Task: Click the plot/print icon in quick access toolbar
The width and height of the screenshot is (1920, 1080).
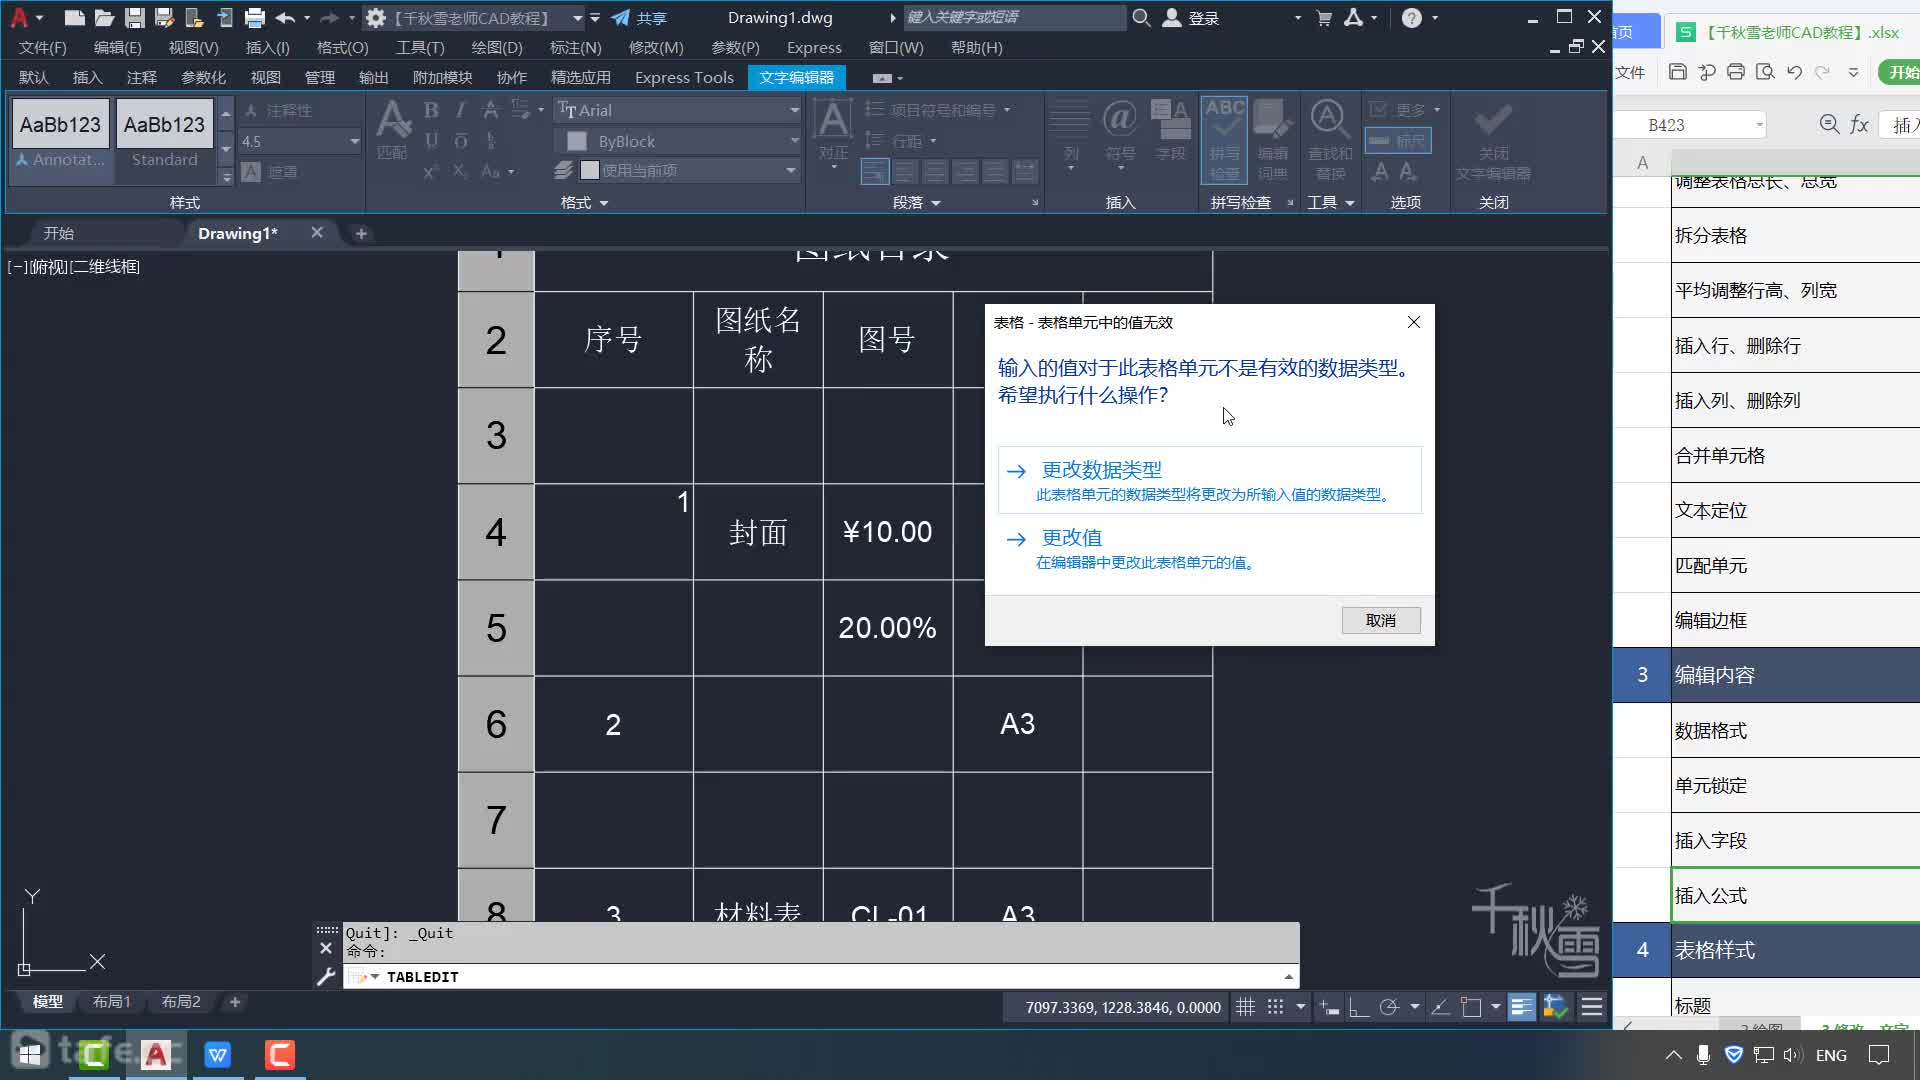Action: coord(254,17)
